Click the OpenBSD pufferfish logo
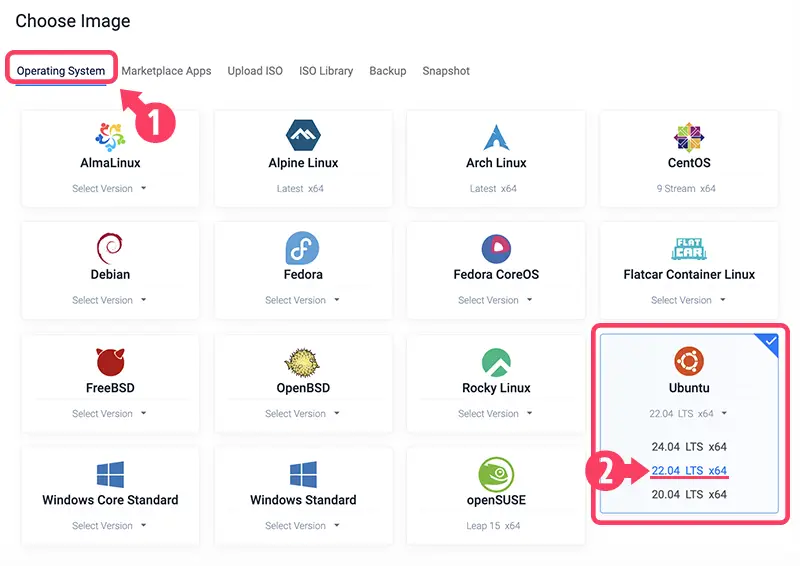Viewport: 800px width, 566px height. click(x=302, y=361)
